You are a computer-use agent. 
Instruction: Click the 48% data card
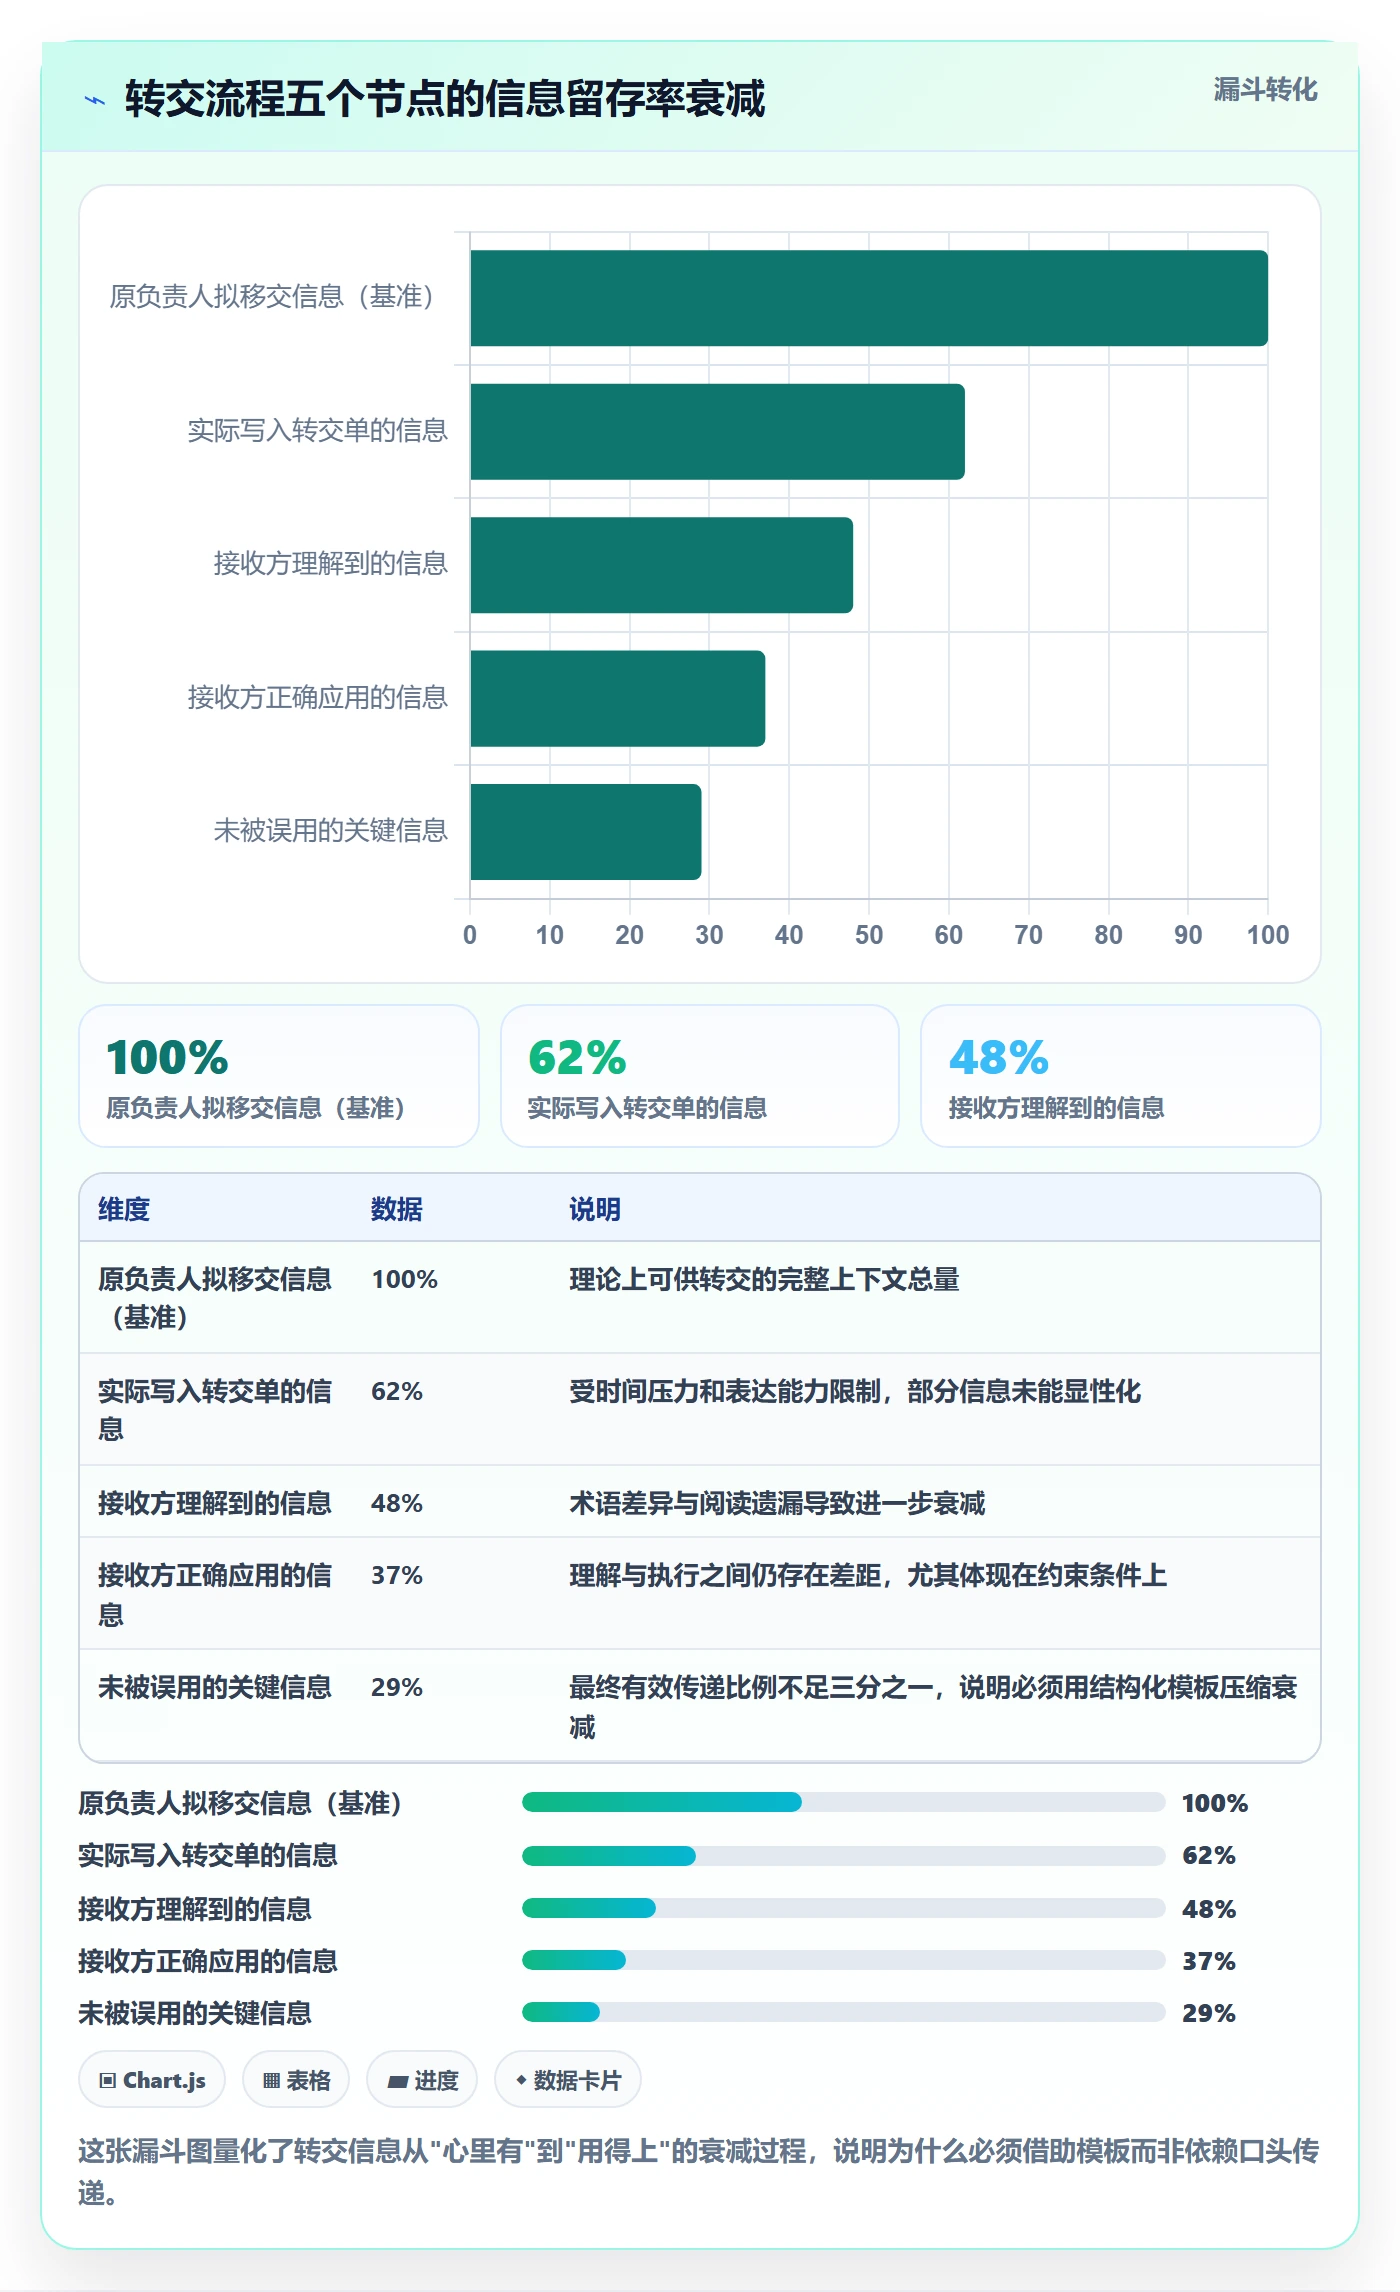(1121, 1076)
